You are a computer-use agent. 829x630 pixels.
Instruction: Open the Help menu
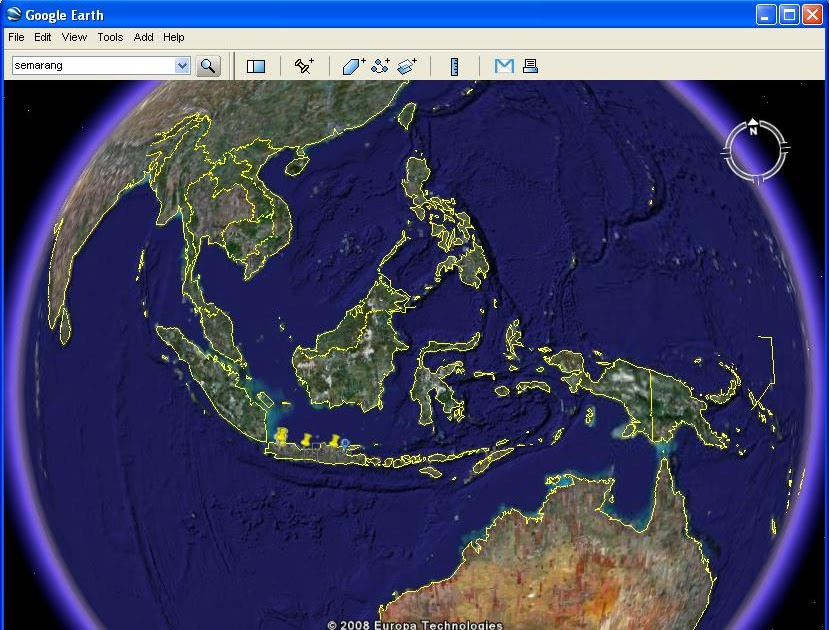(173, 37)
